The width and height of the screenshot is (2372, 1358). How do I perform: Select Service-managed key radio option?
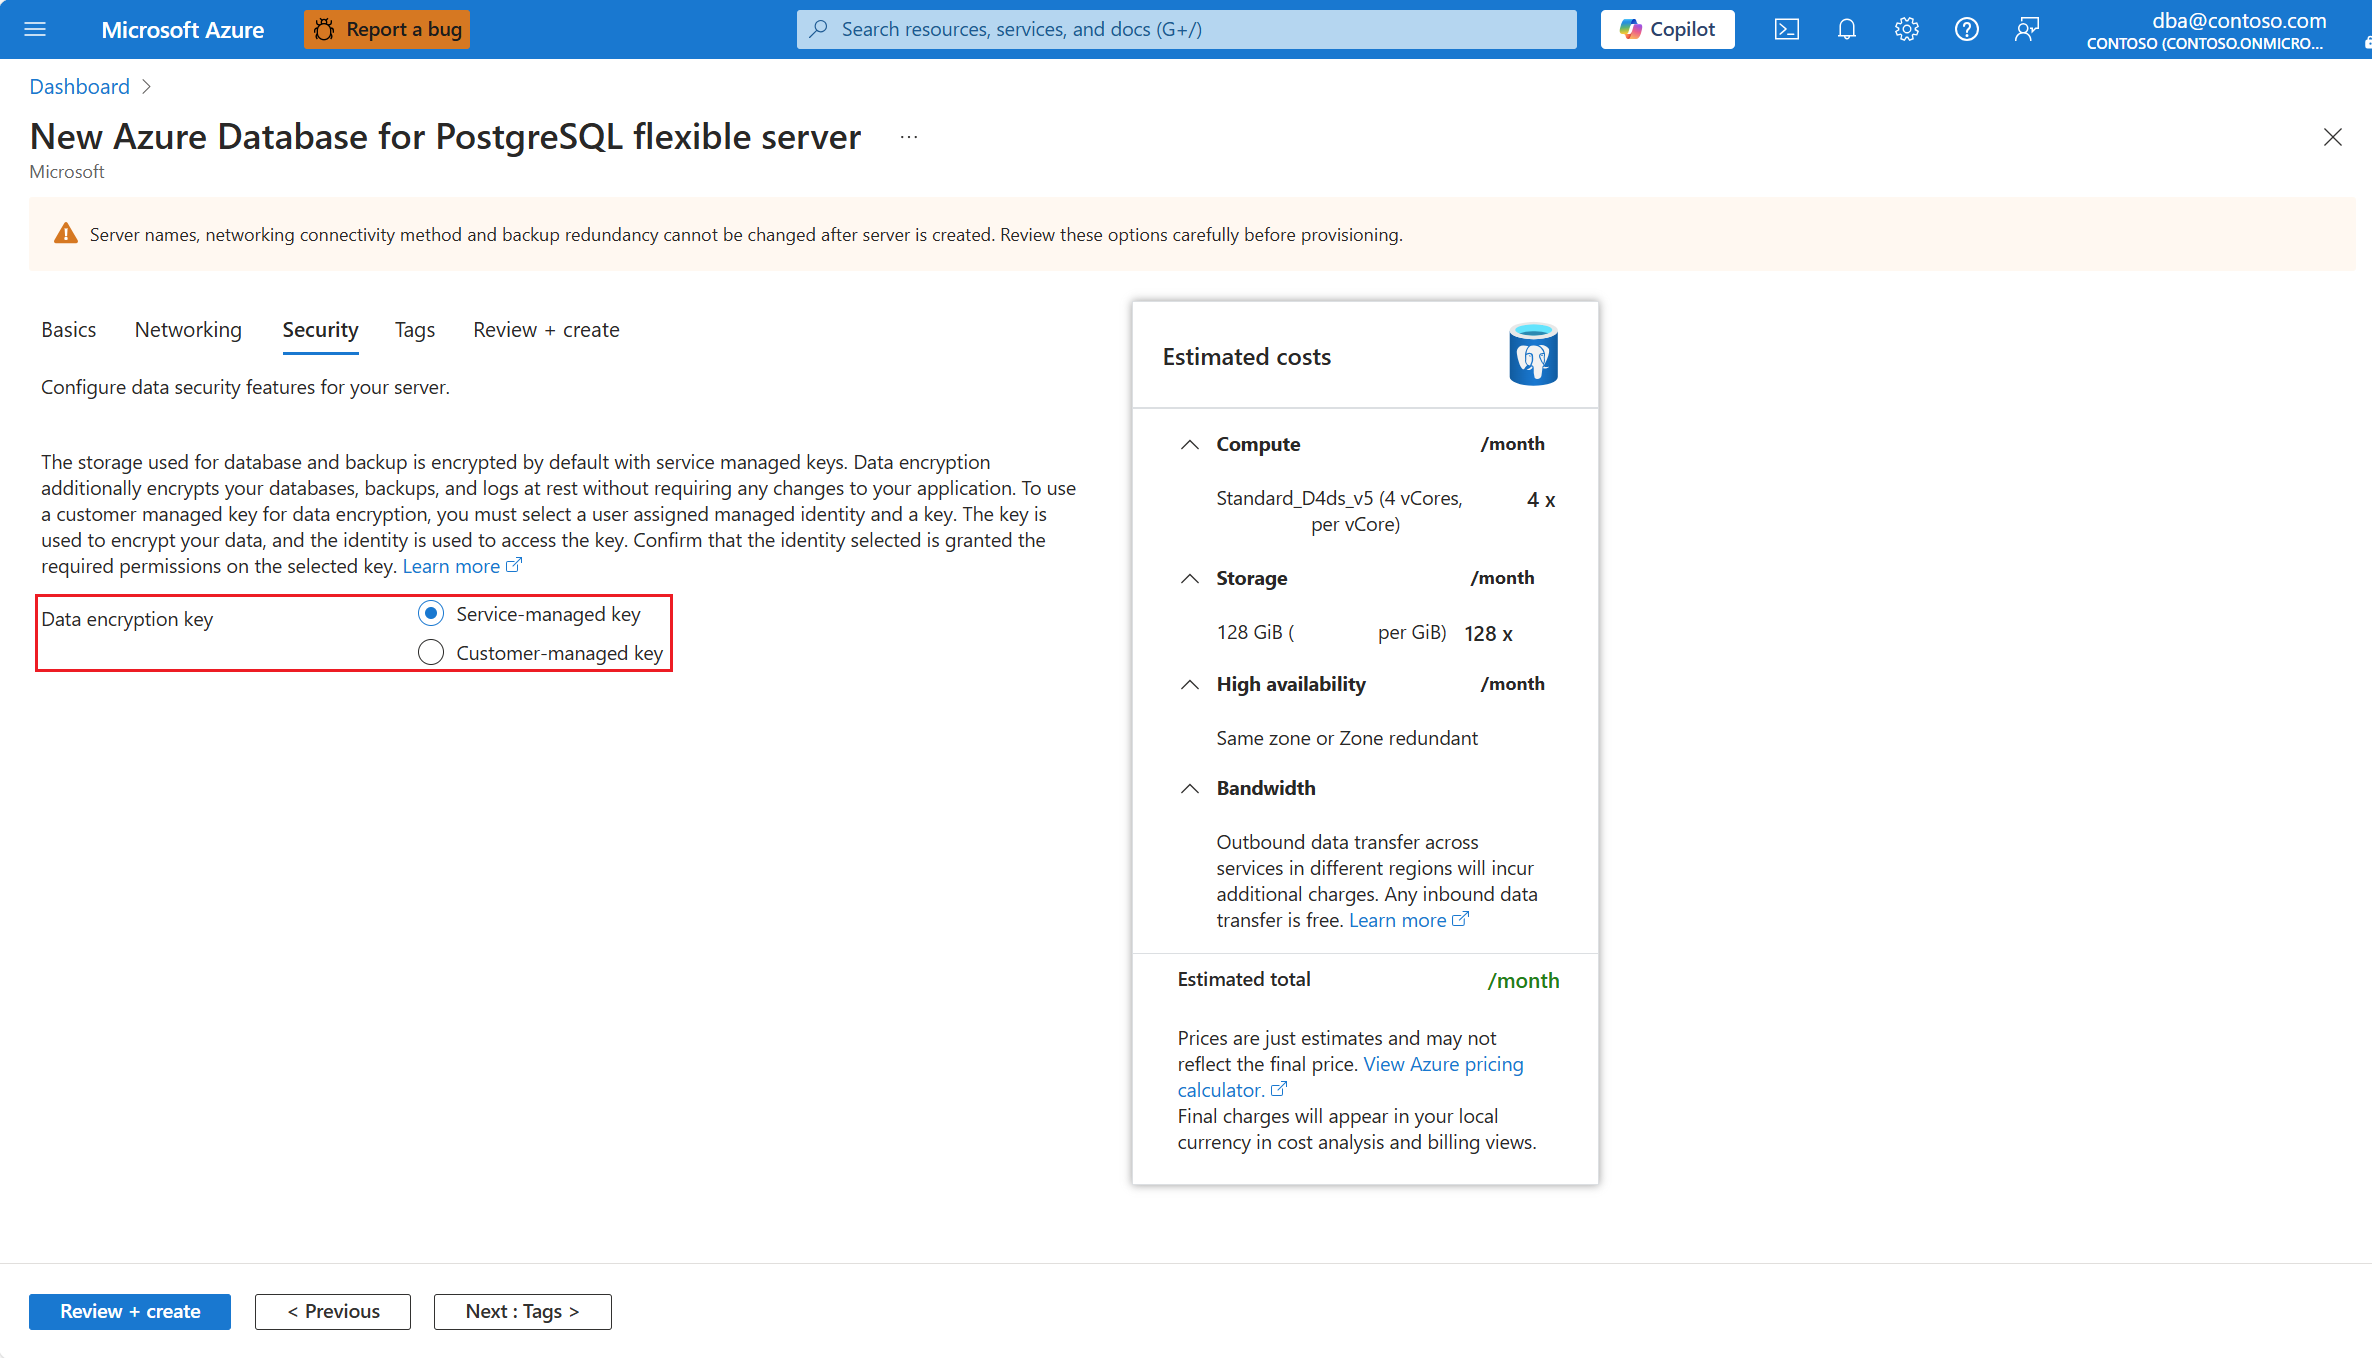(x=431, y=613)
